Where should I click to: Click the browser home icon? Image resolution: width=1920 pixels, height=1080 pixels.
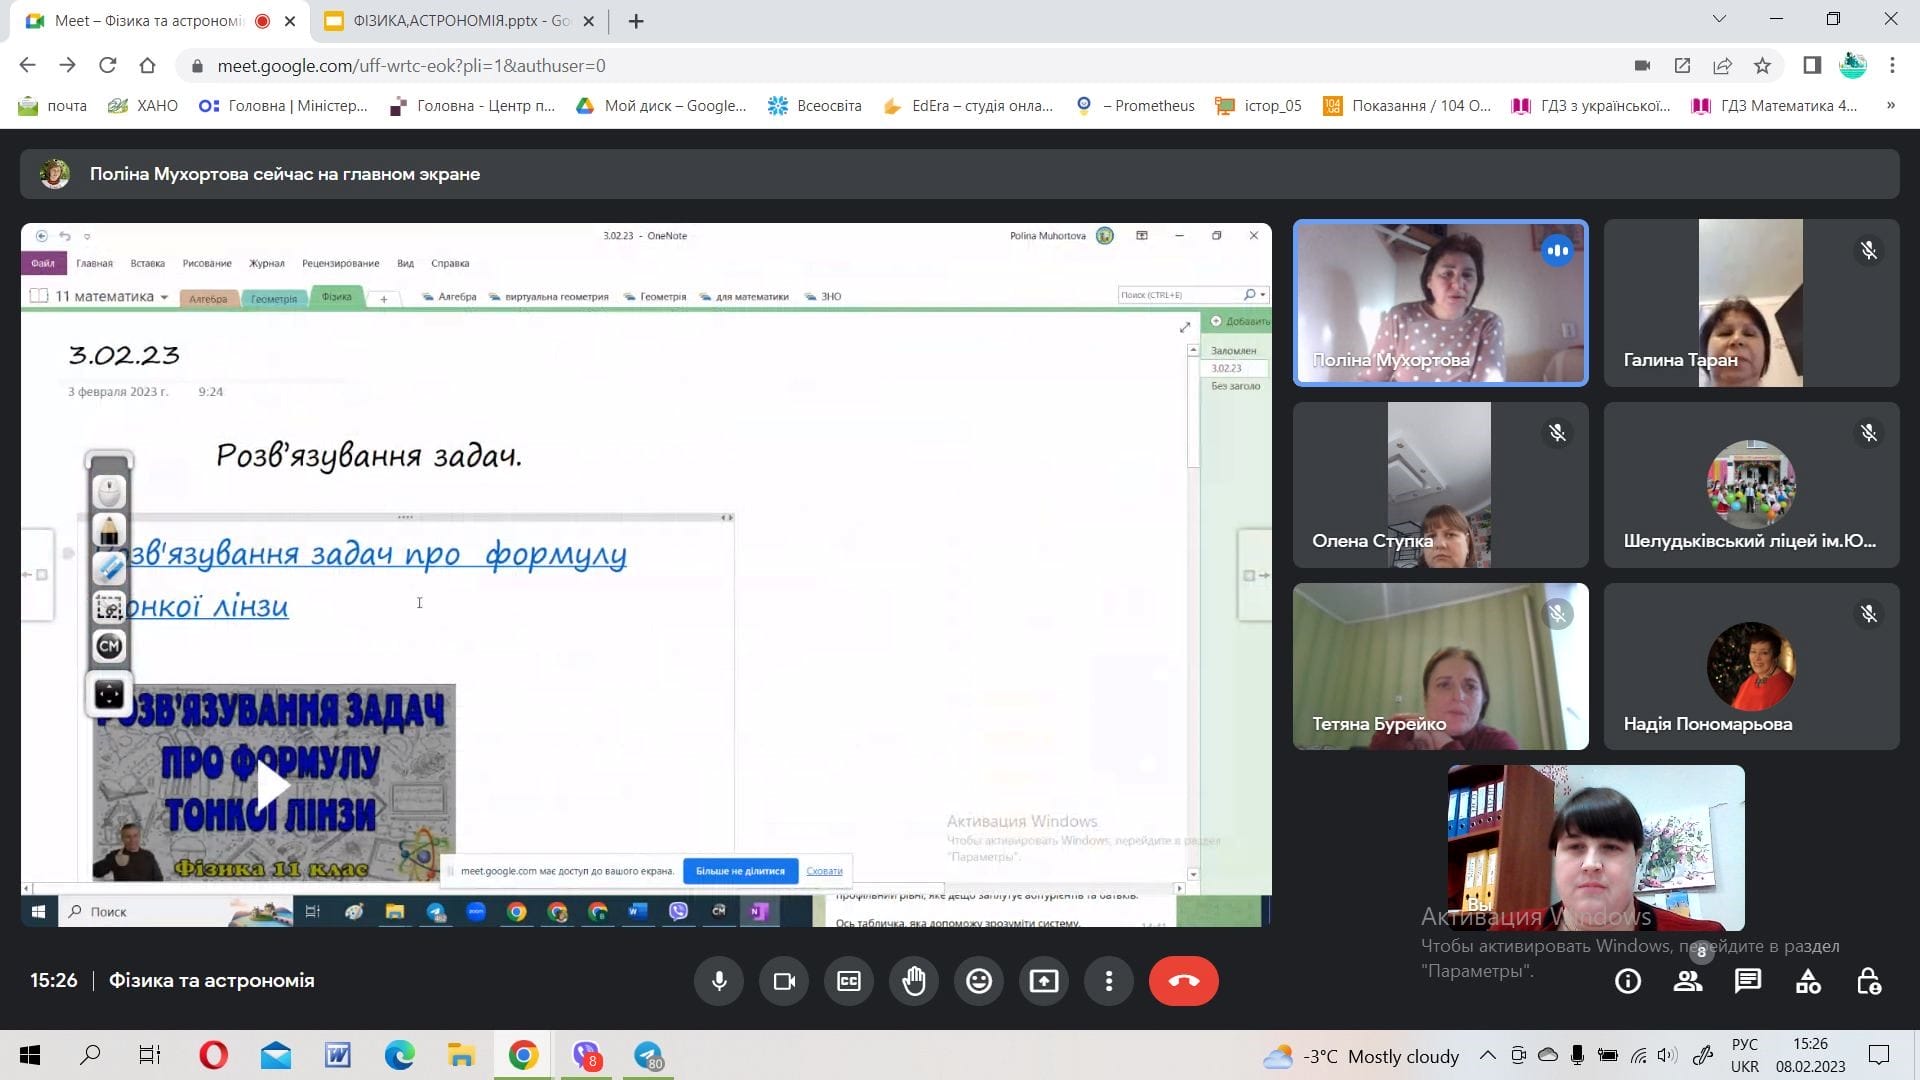[147, 66]
